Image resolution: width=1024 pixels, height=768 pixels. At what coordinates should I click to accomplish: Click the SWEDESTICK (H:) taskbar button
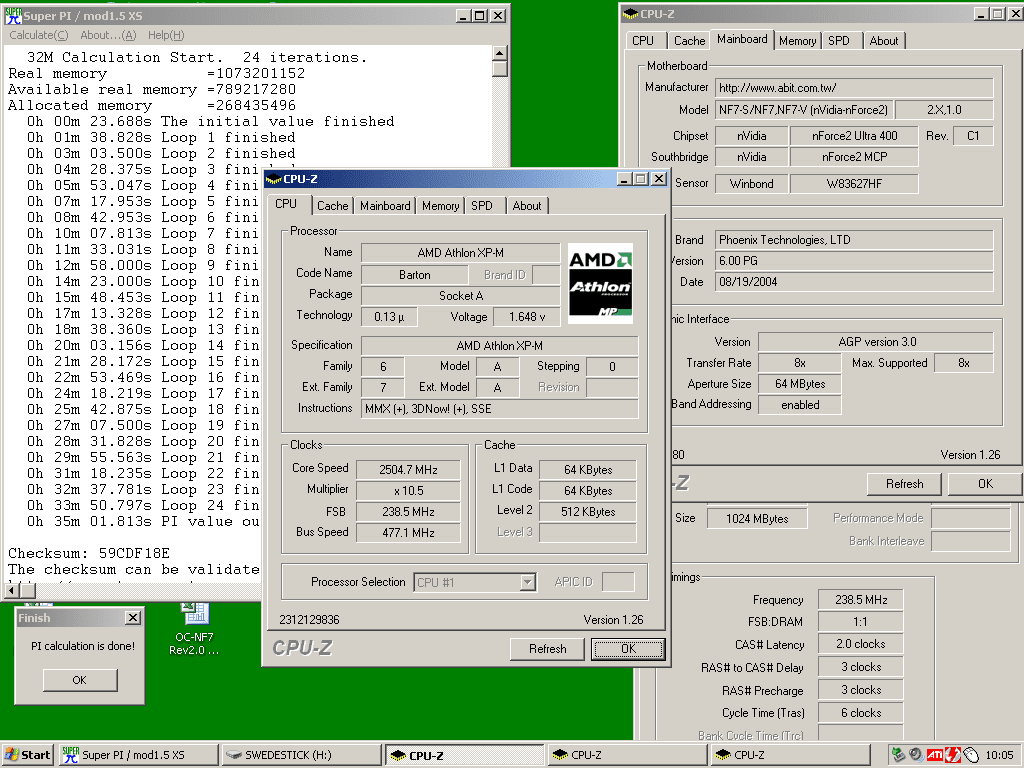[x=301, y=755]
